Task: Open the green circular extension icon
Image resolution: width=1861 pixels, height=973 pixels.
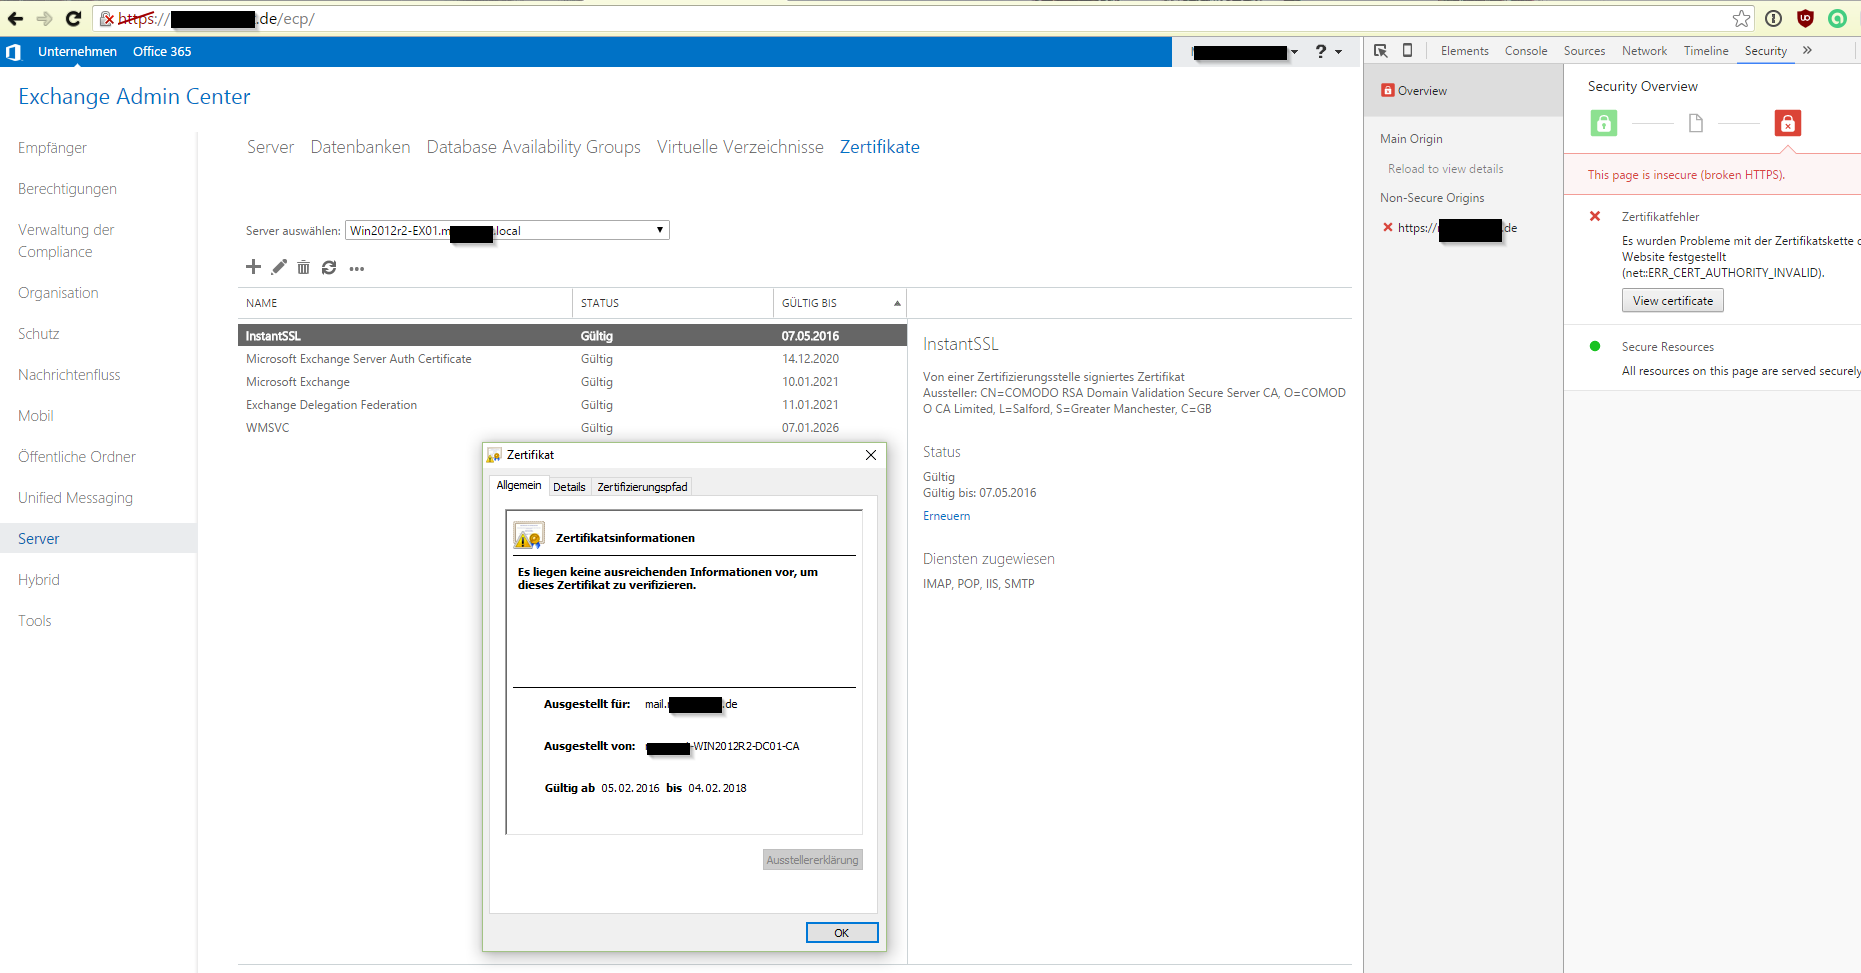Action: [x=1837, y=18]
